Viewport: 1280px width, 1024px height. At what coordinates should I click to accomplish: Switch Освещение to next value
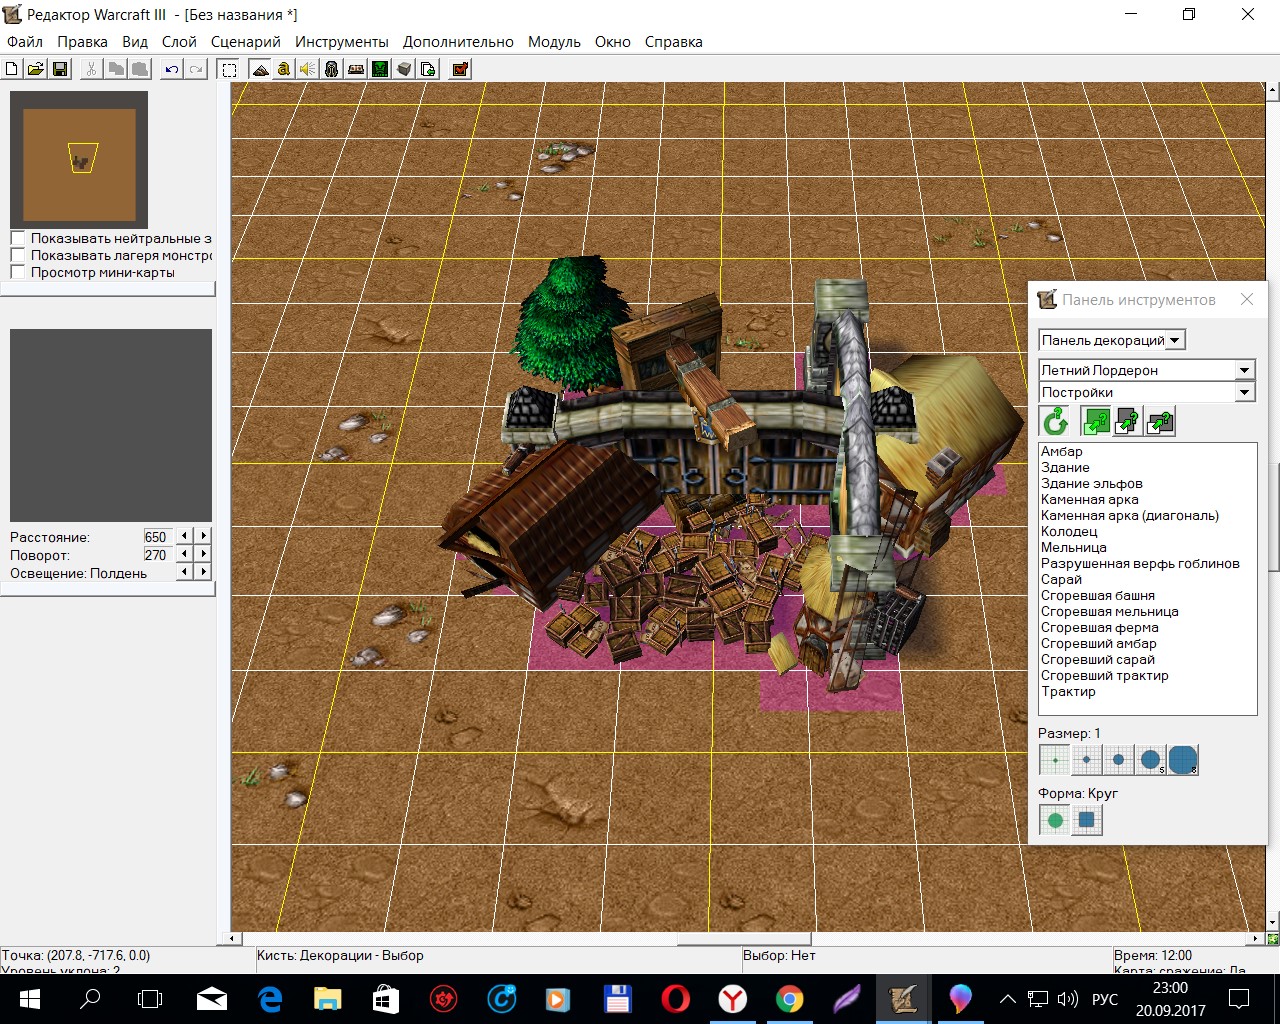pos(204,572)
